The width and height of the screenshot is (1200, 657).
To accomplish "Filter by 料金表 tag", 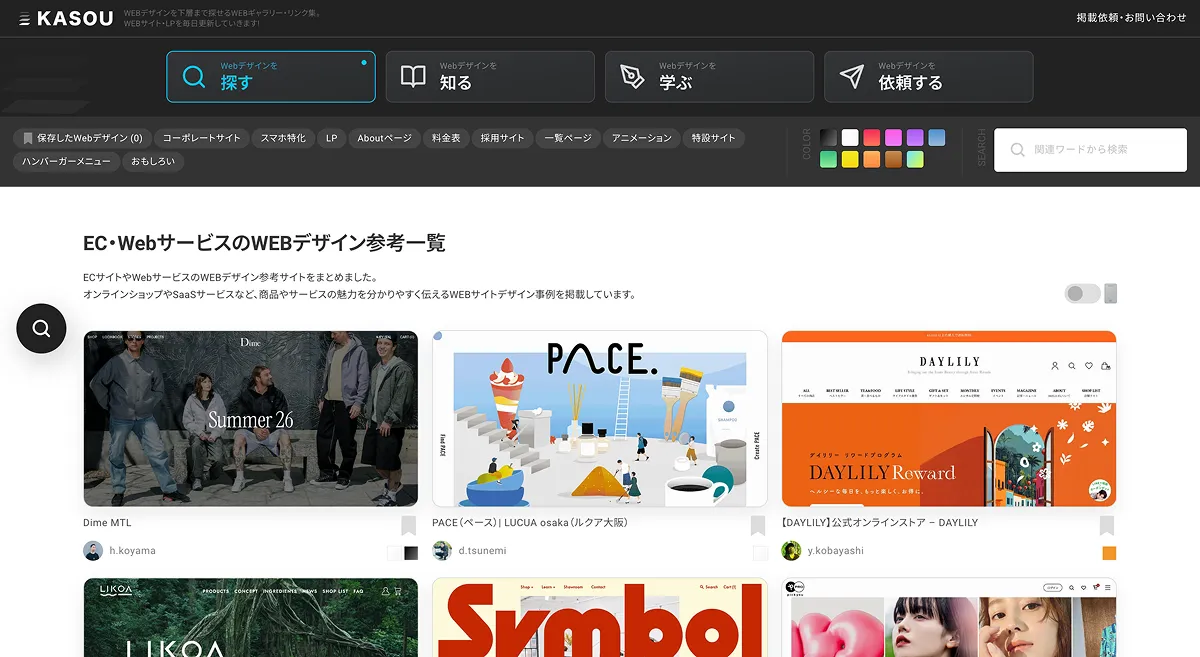I will coord(446,138).
